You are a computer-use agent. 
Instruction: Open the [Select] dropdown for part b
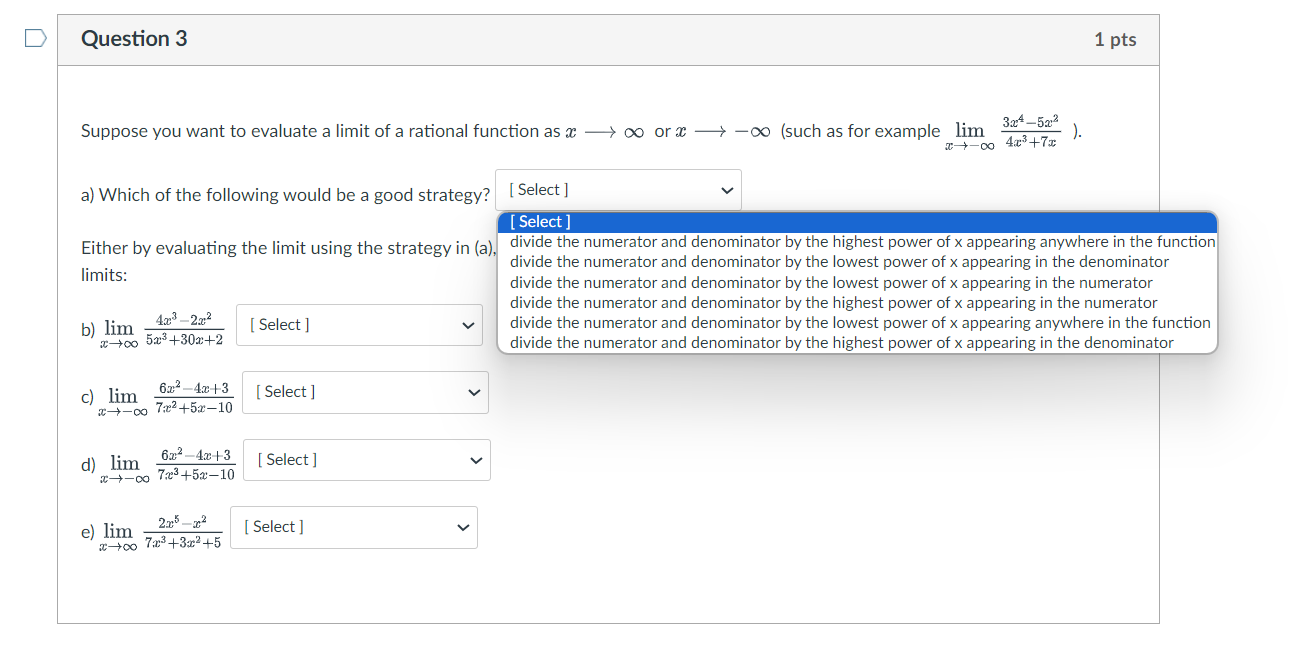[x=358, y=324]
